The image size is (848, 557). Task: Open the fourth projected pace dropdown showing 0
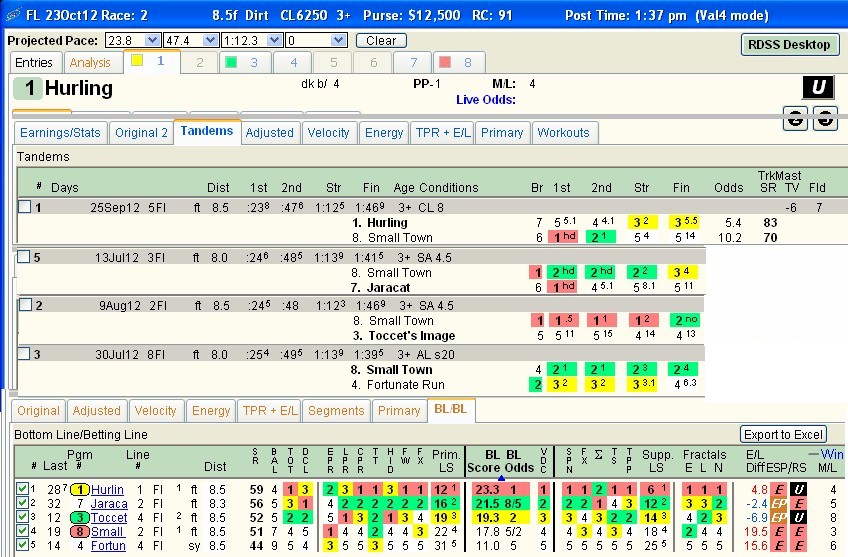(339, 41)
